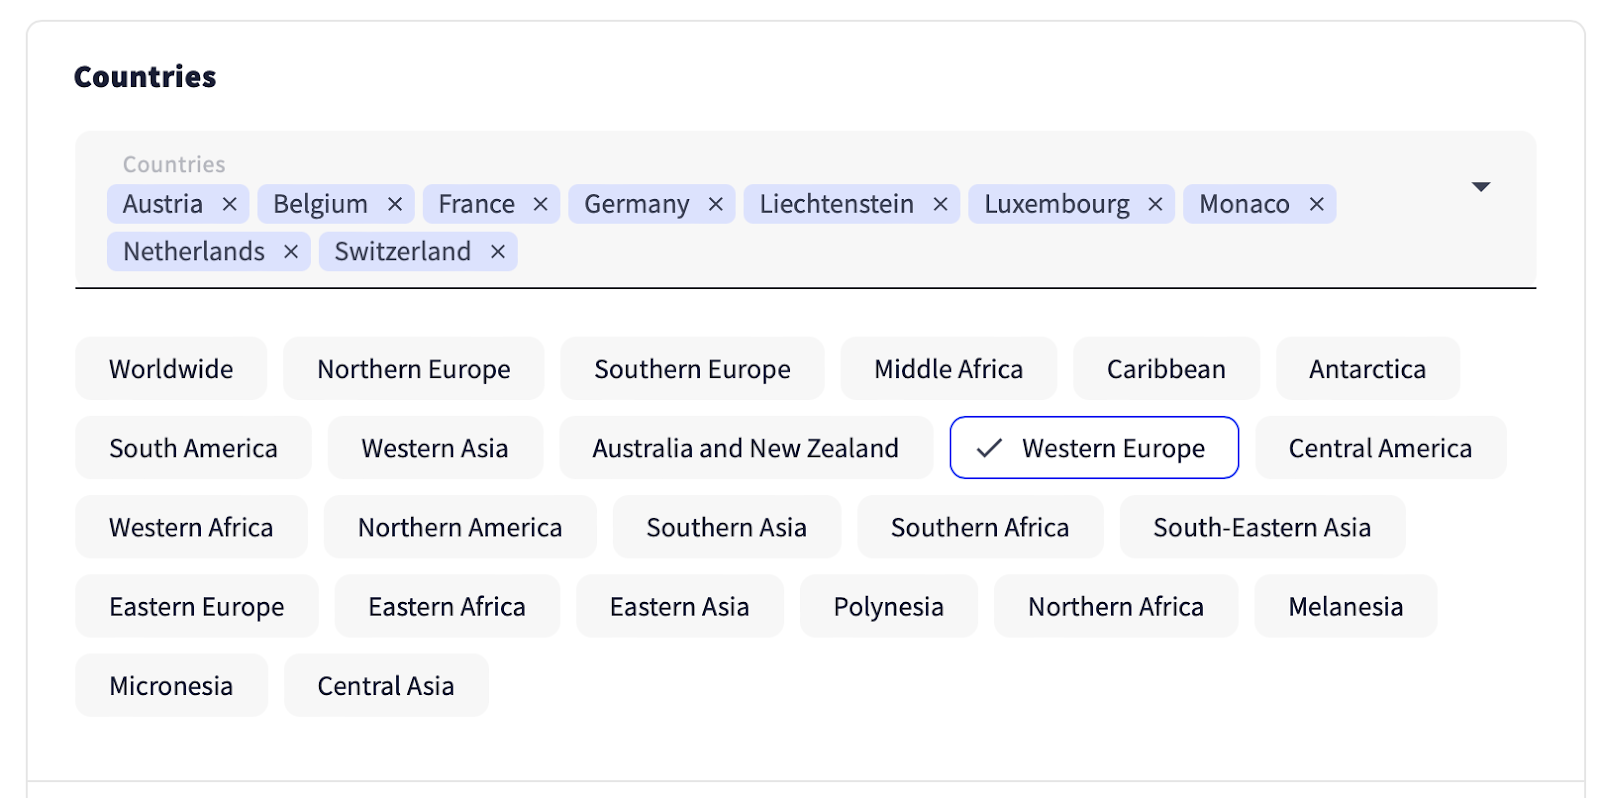Add the Northern America region

click(460, 527)
